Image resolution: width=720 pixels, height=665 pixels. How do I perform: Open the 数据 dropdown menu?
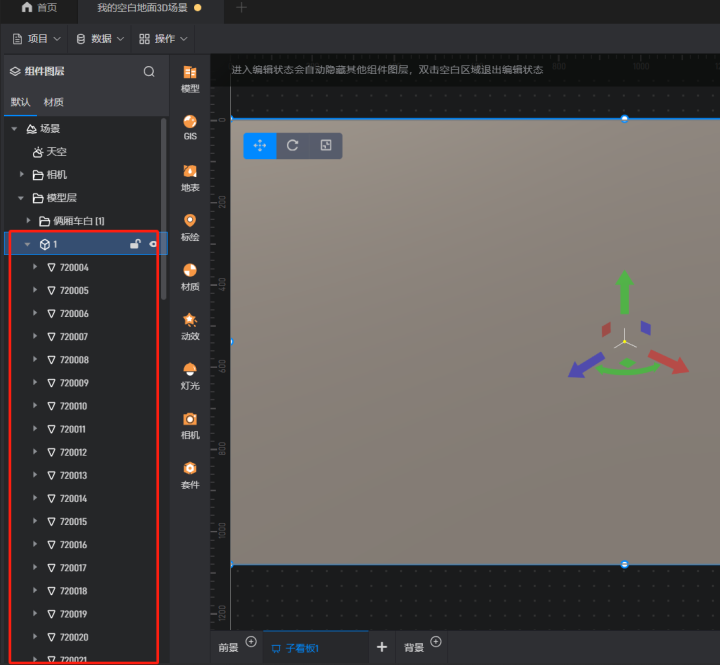[100, 39]
